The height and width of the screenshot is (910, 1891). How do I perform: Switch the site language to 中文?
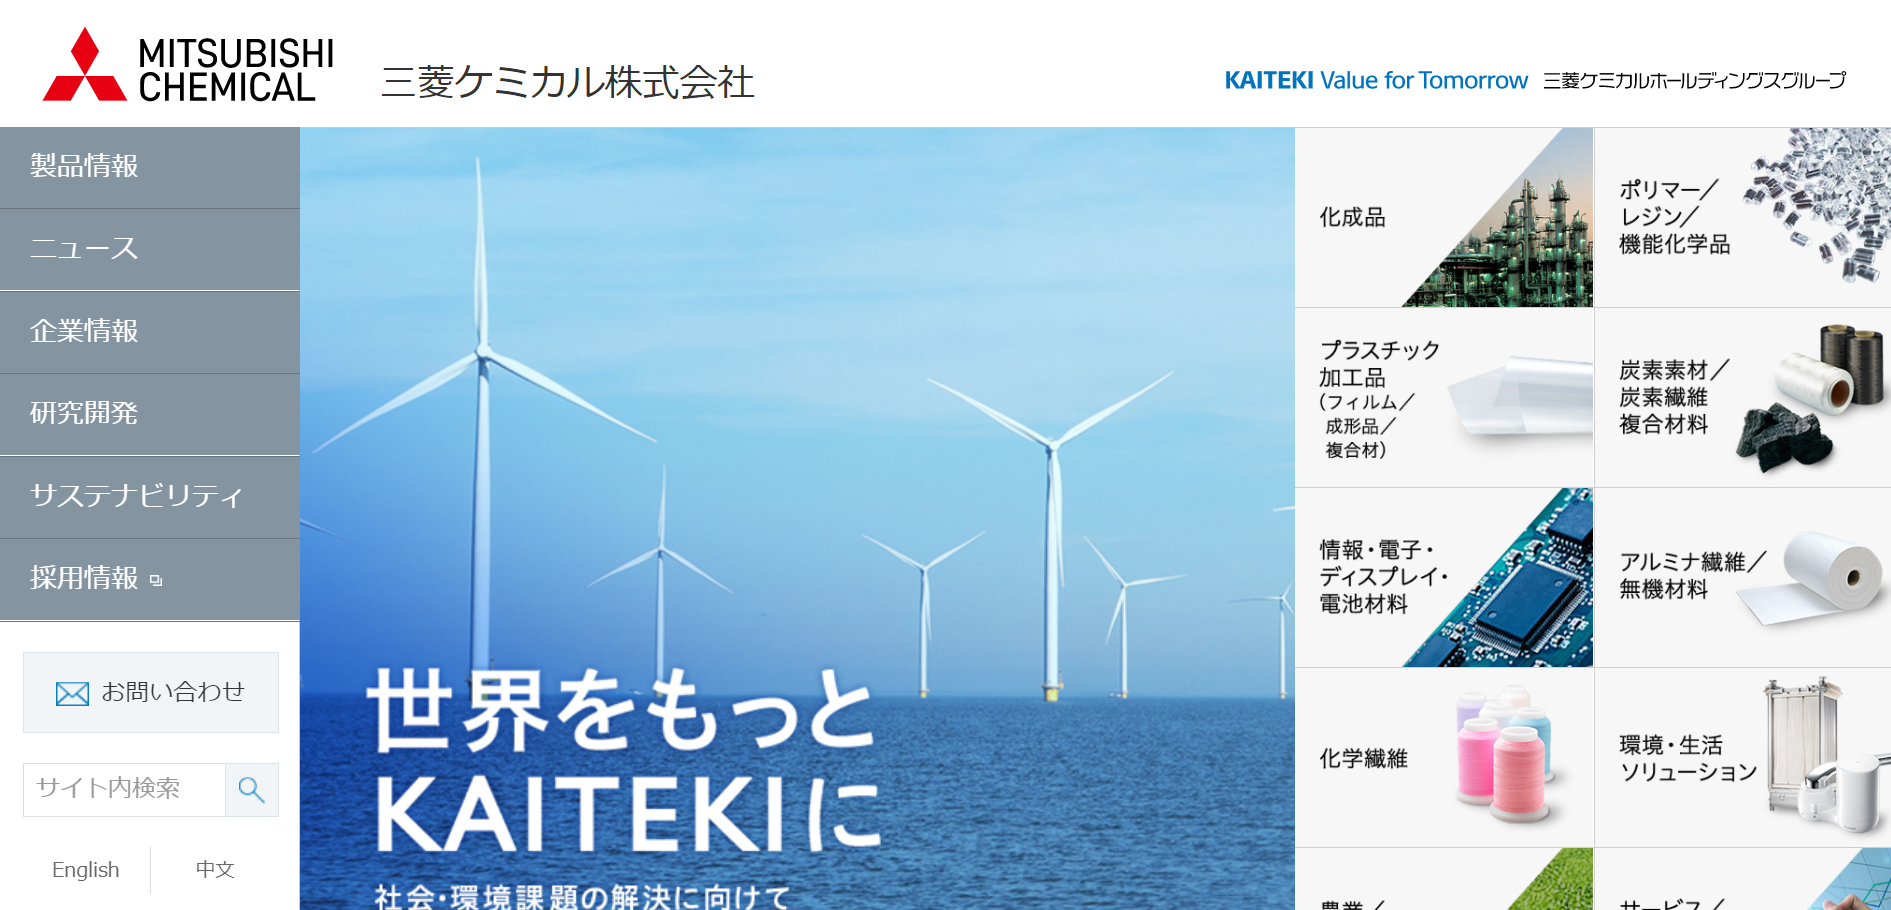pyautogui.click(x=215, y=870)
